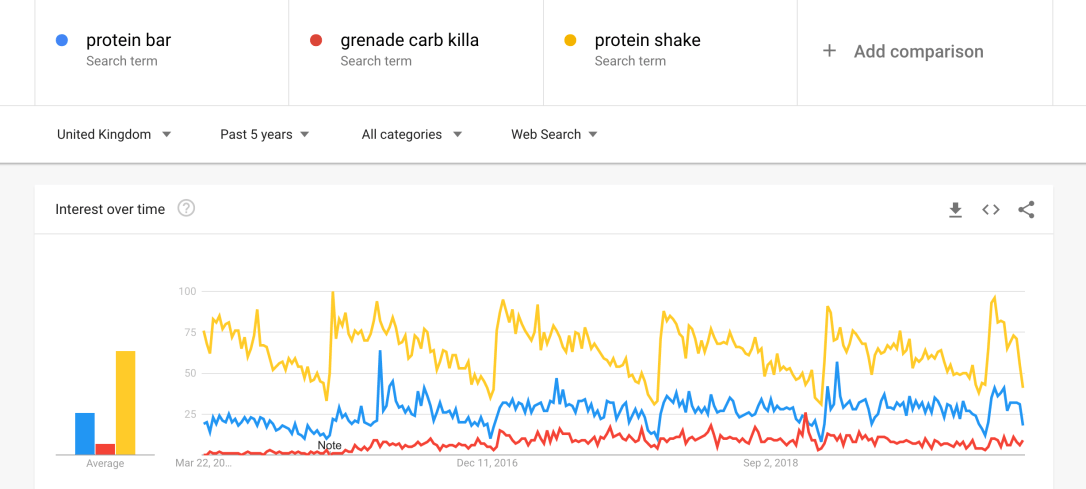Download the Interest over time chart data
The image size is (1086, 489).
tap(955, 210)
